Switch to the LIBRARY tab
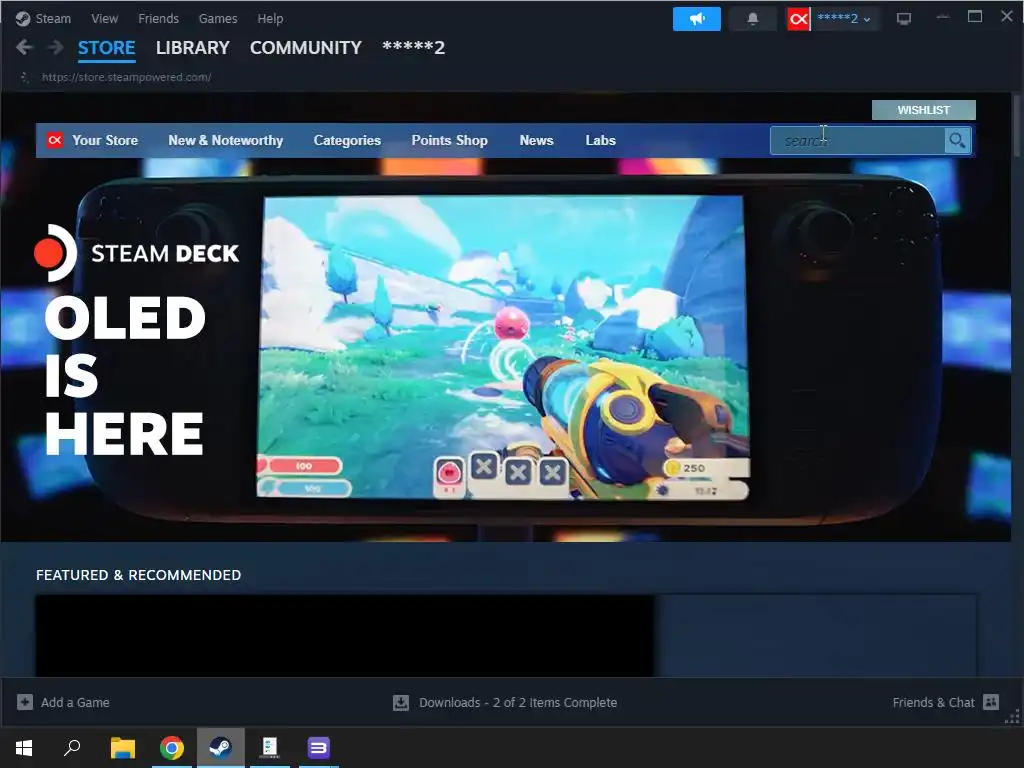 tap(193, 48)
